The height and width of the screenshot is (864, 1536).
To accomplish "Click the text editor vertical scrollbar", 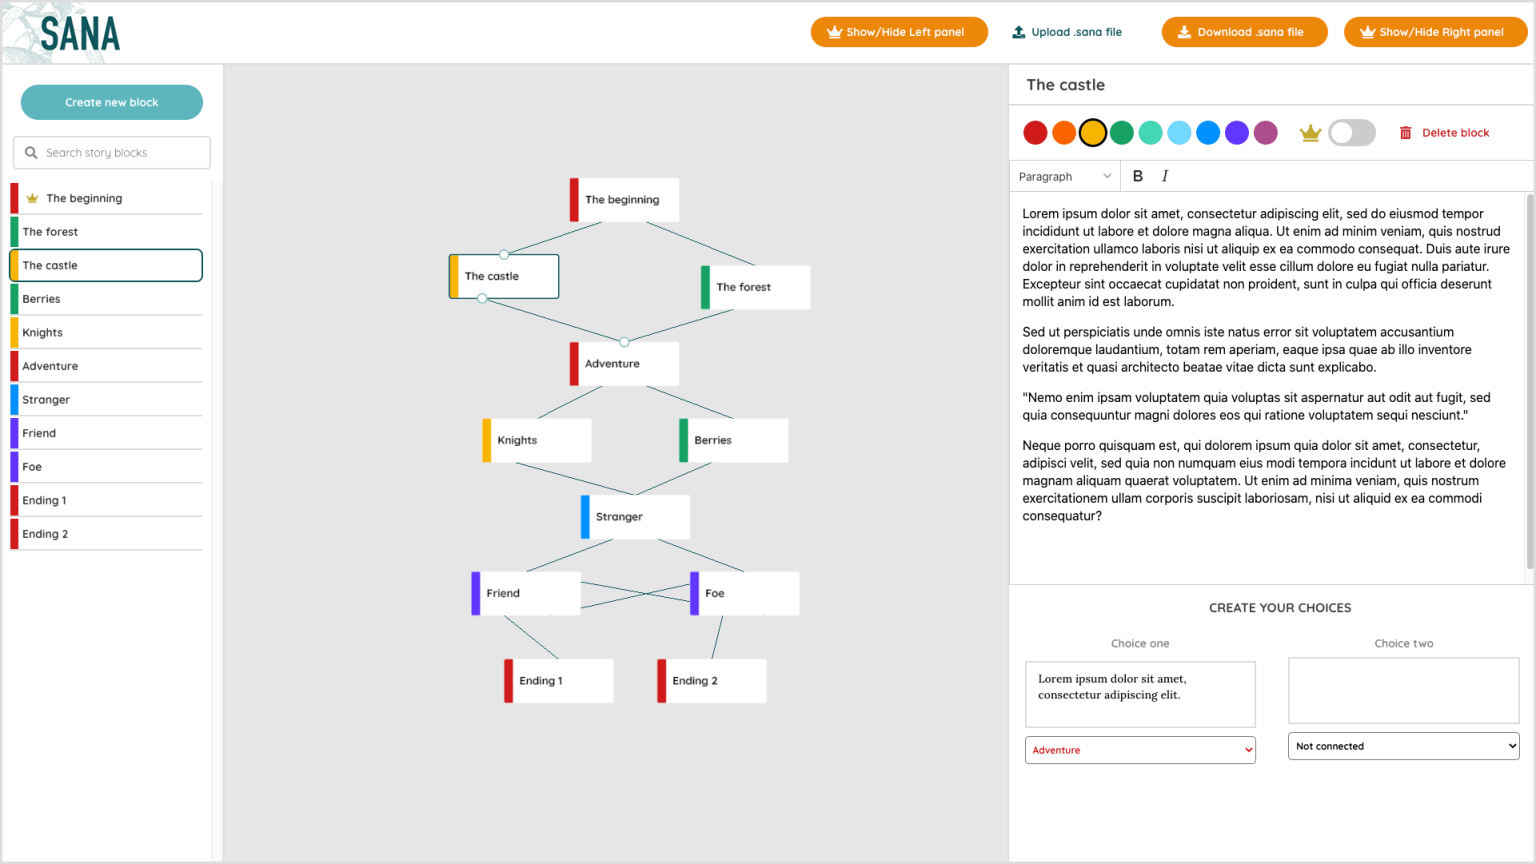I will tap(1529, 381).
